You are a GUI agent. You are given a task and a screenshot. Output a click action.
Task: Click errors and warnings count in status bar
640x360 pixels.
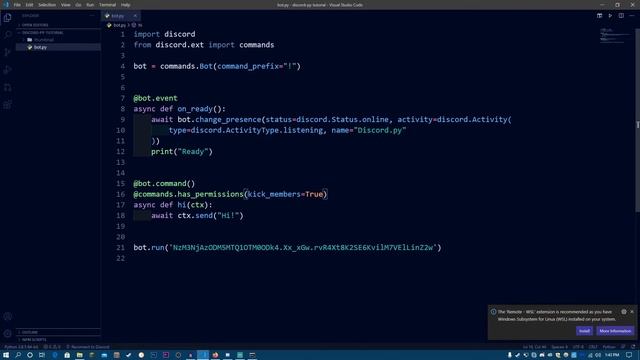pos(52,347)
